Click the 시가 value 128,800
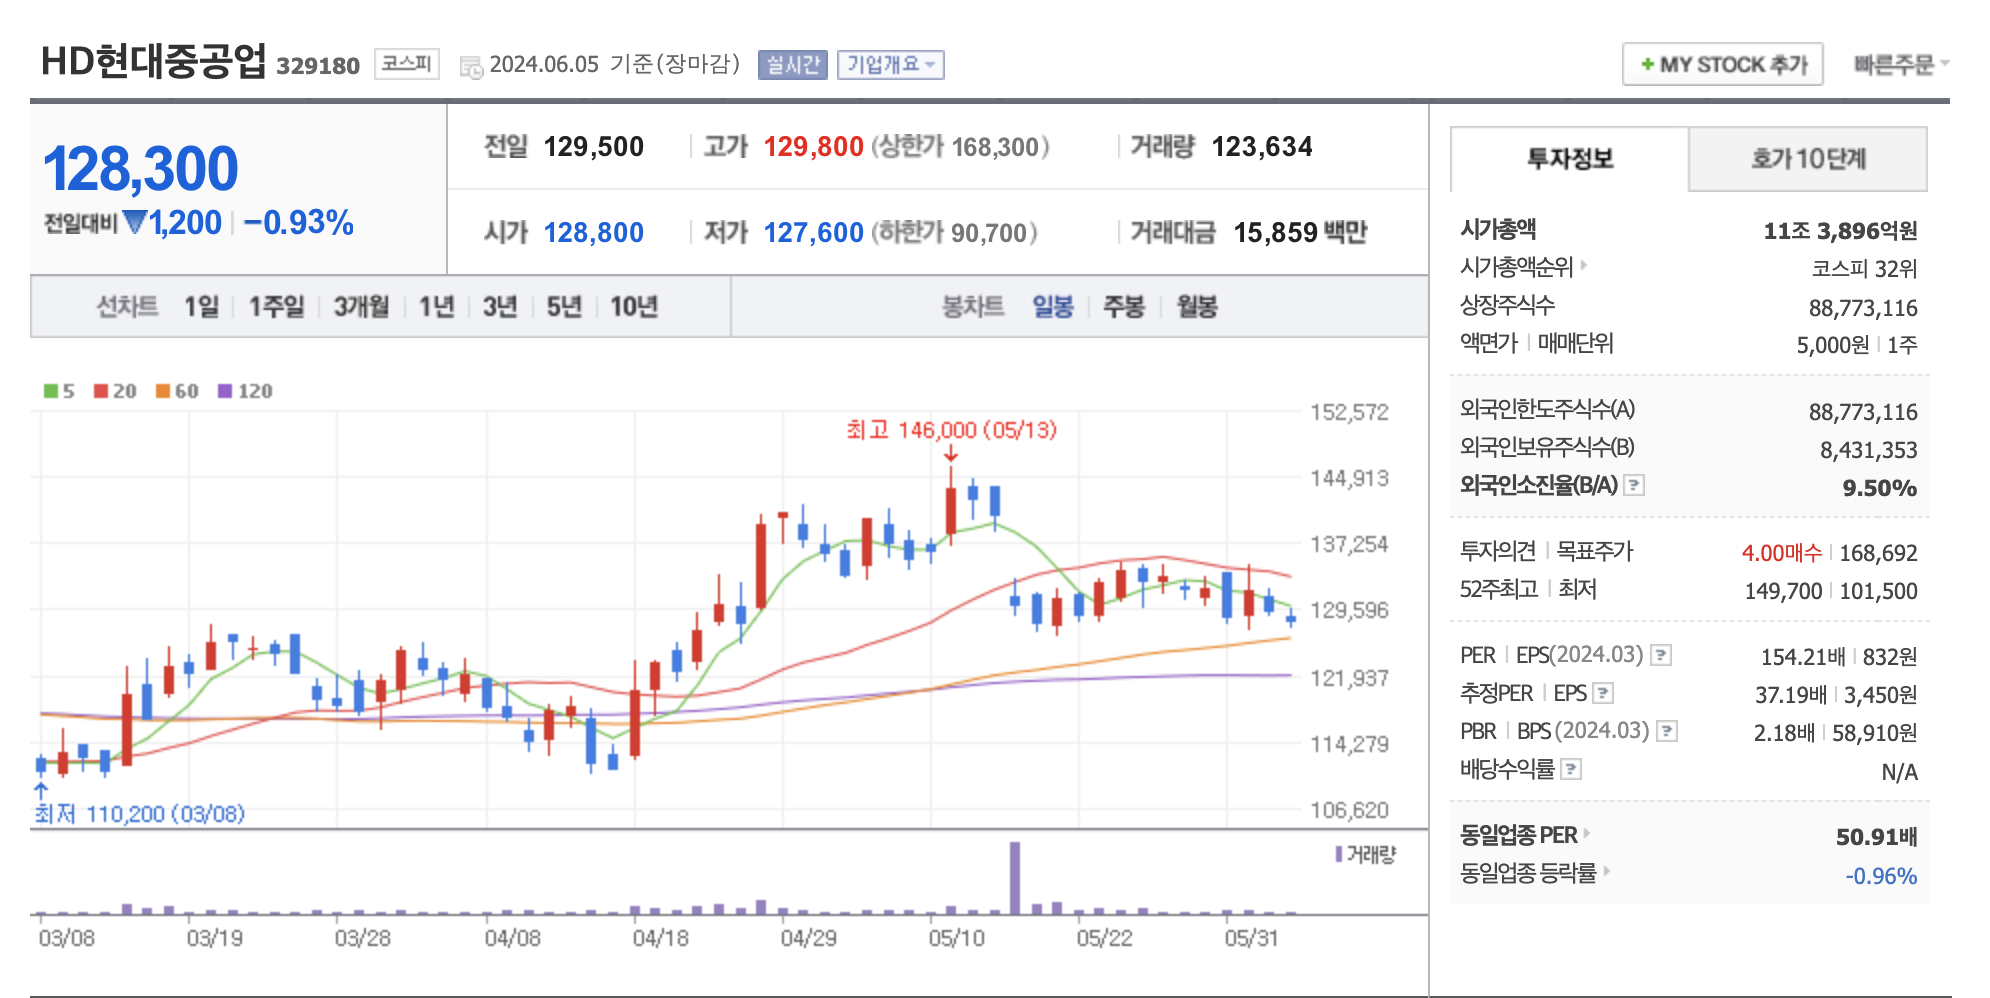The width and height of the screenshot is (1990, 998). click(594, 233)
